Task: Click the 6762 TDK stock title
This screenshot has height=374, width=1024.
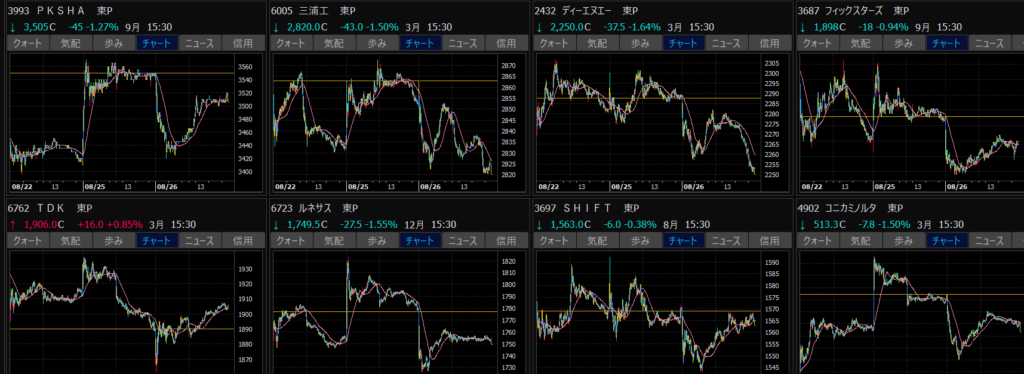Action: click(50, 208)
